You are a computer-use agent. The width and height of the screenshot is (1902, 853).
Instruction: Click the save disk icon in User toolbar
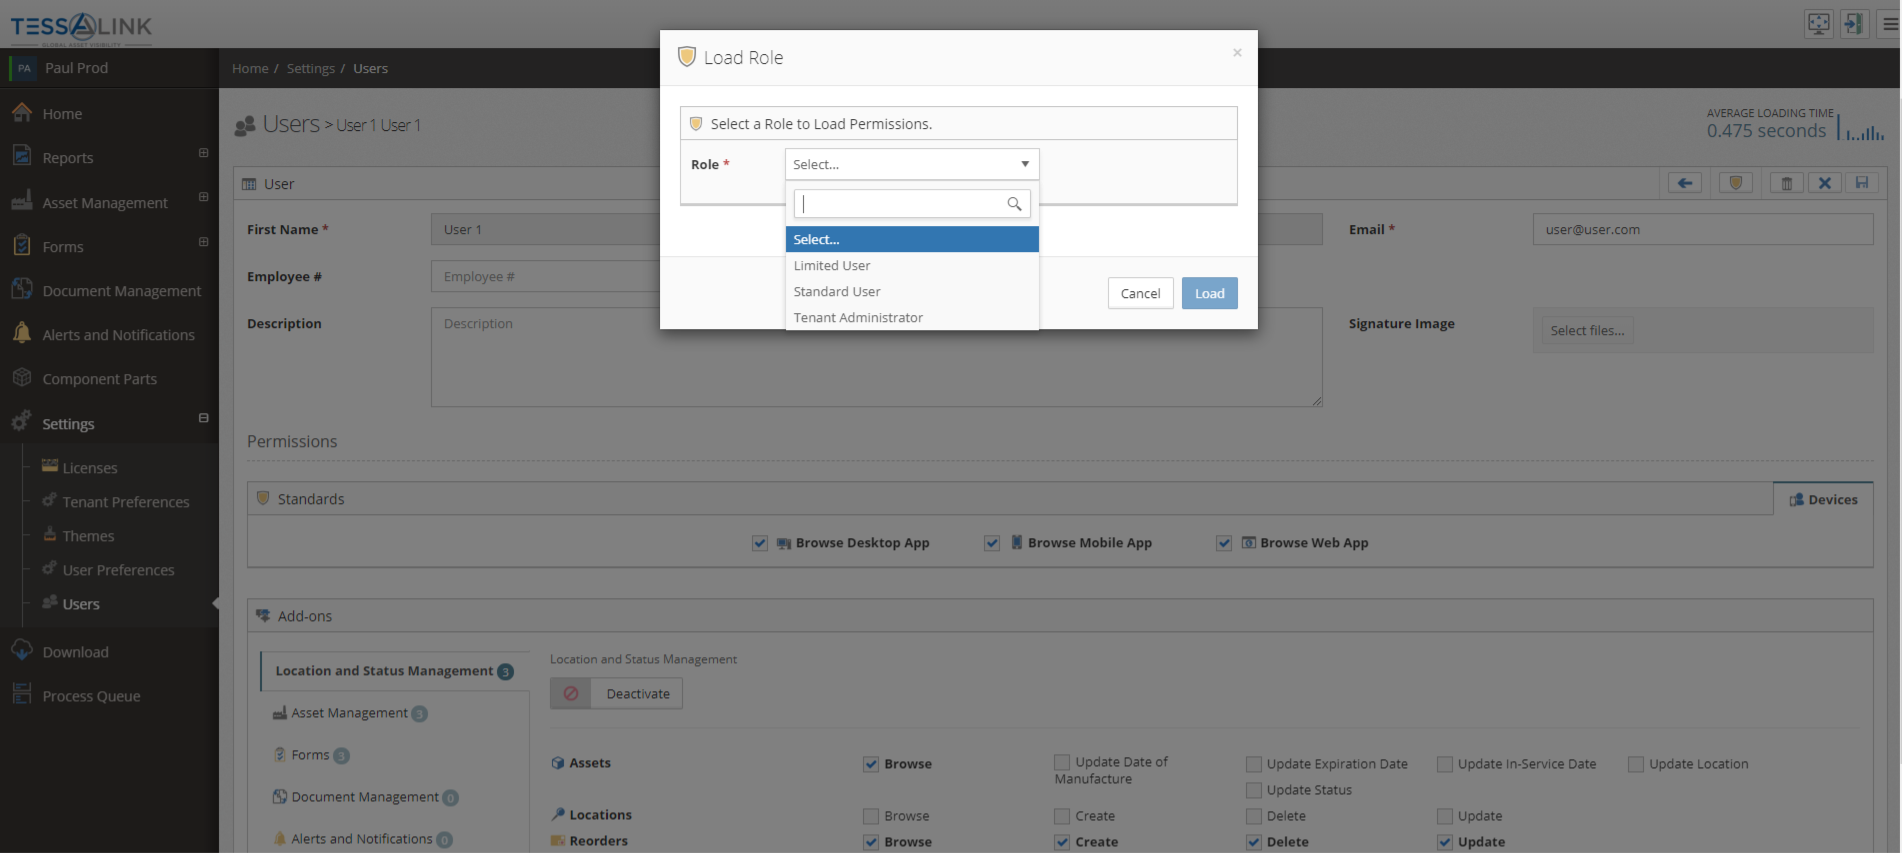click(x=1862, y=183)
